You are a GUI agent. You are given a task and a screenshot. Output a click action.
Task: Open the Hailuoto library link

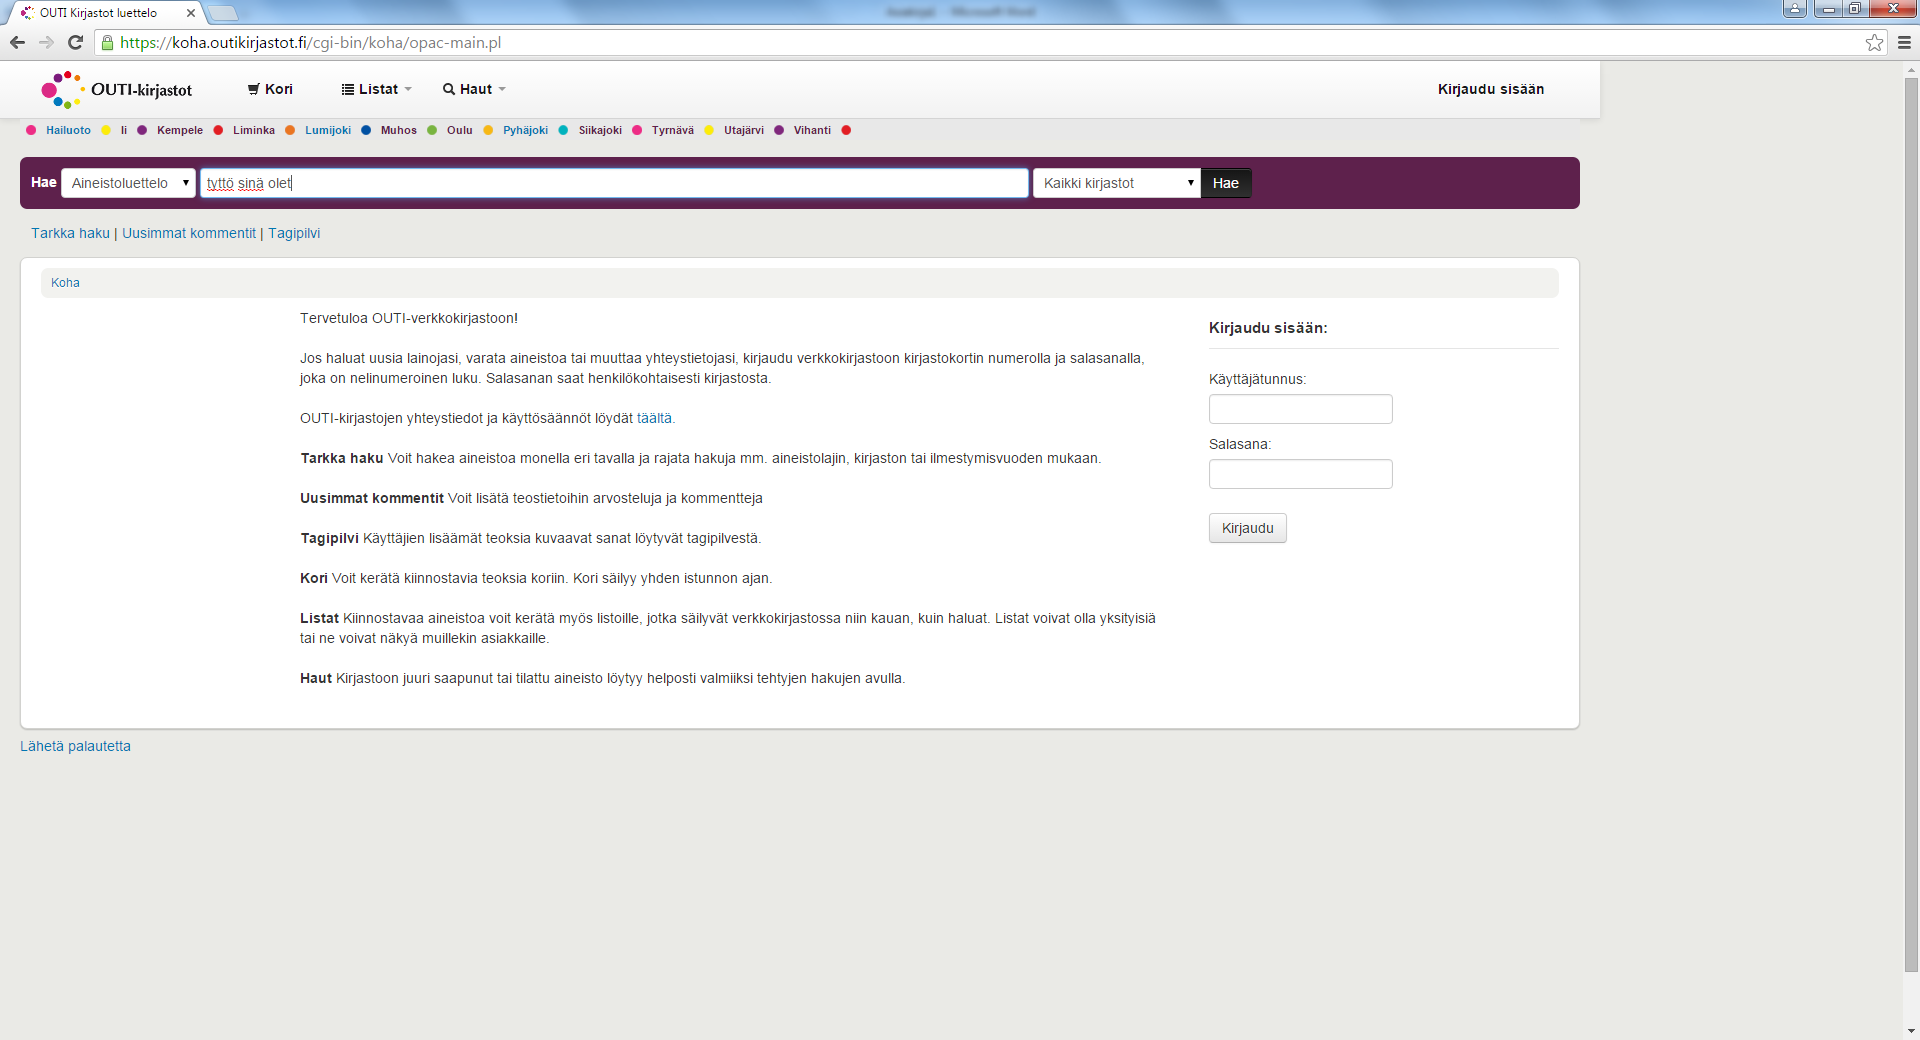click(68, 130)
